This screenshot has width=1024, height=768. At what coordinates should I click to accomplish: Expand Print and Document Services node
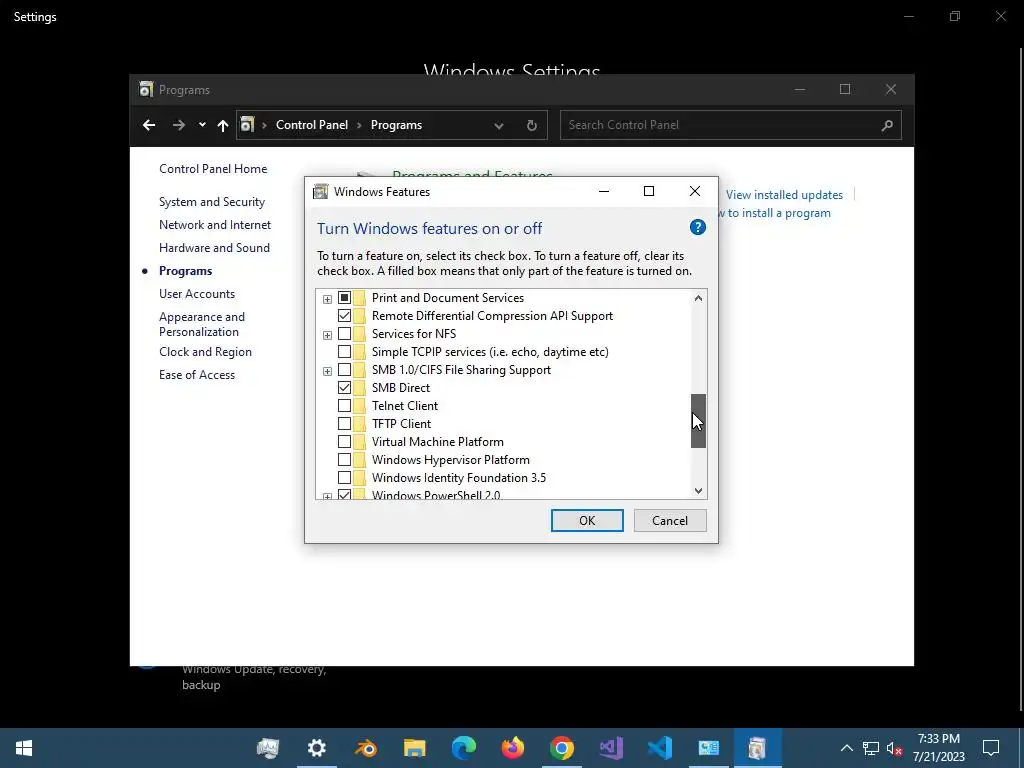point(327,299)
